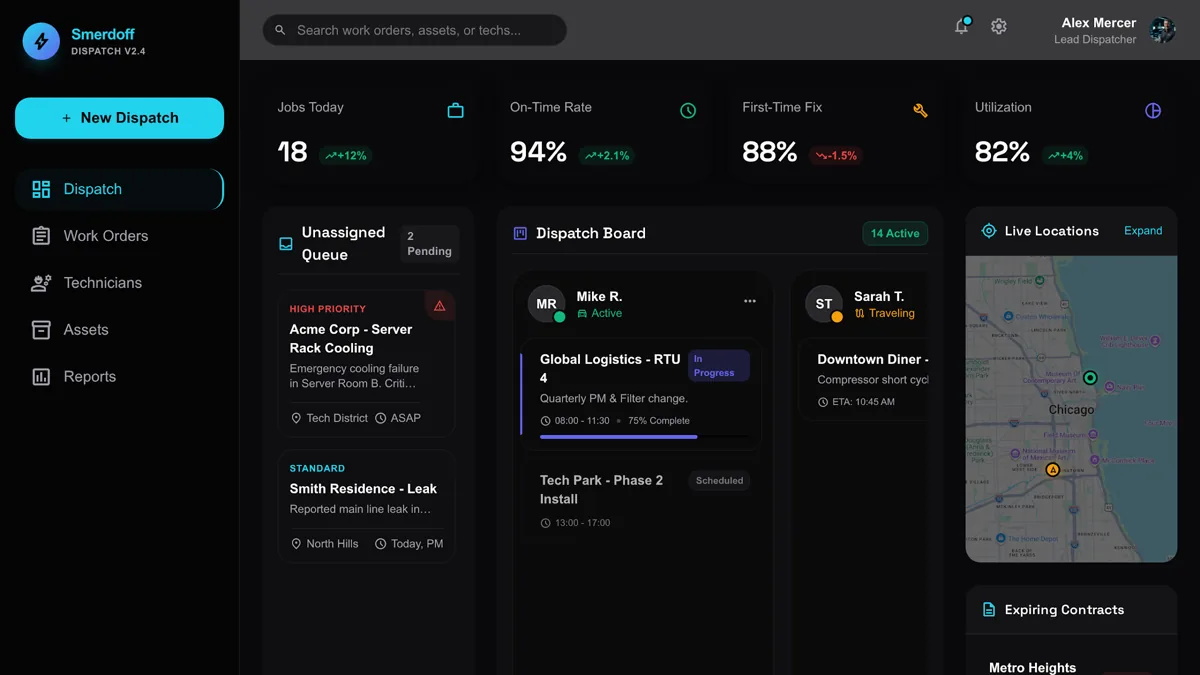
Task: Click the Today, PM clock icon
Action: [380, 544]
